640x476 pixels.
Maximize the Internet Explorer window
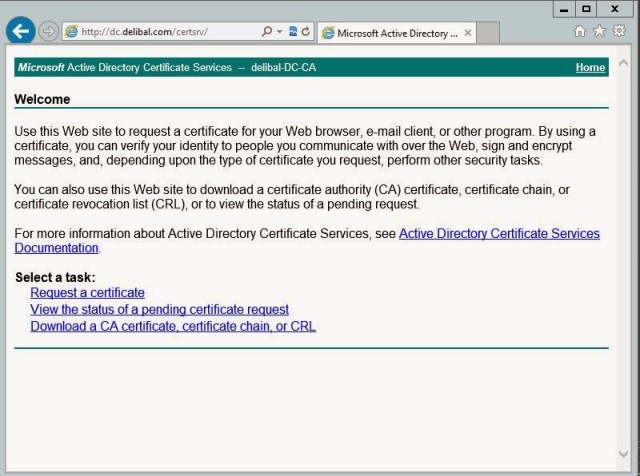click(586, 8)
